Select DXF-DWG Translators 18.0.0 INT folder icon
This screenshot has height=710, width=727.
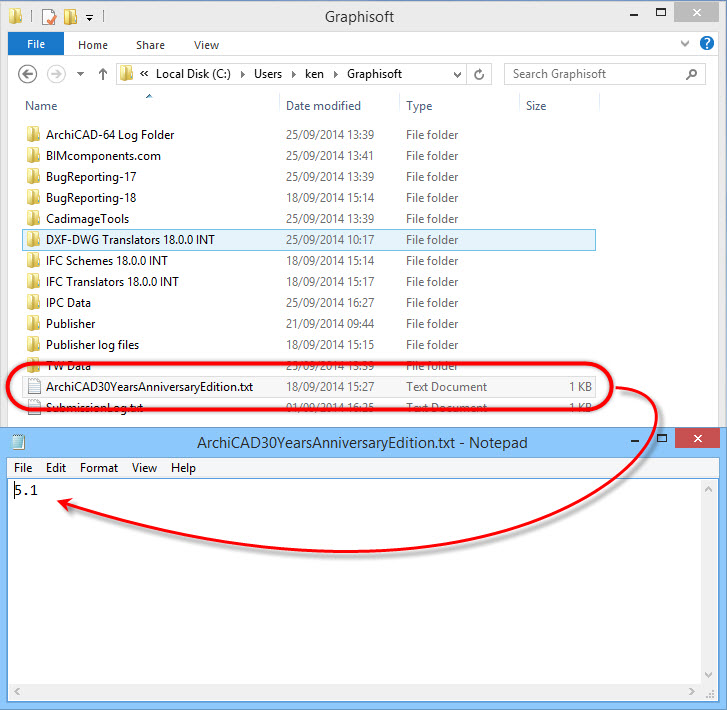pos(33,240)
